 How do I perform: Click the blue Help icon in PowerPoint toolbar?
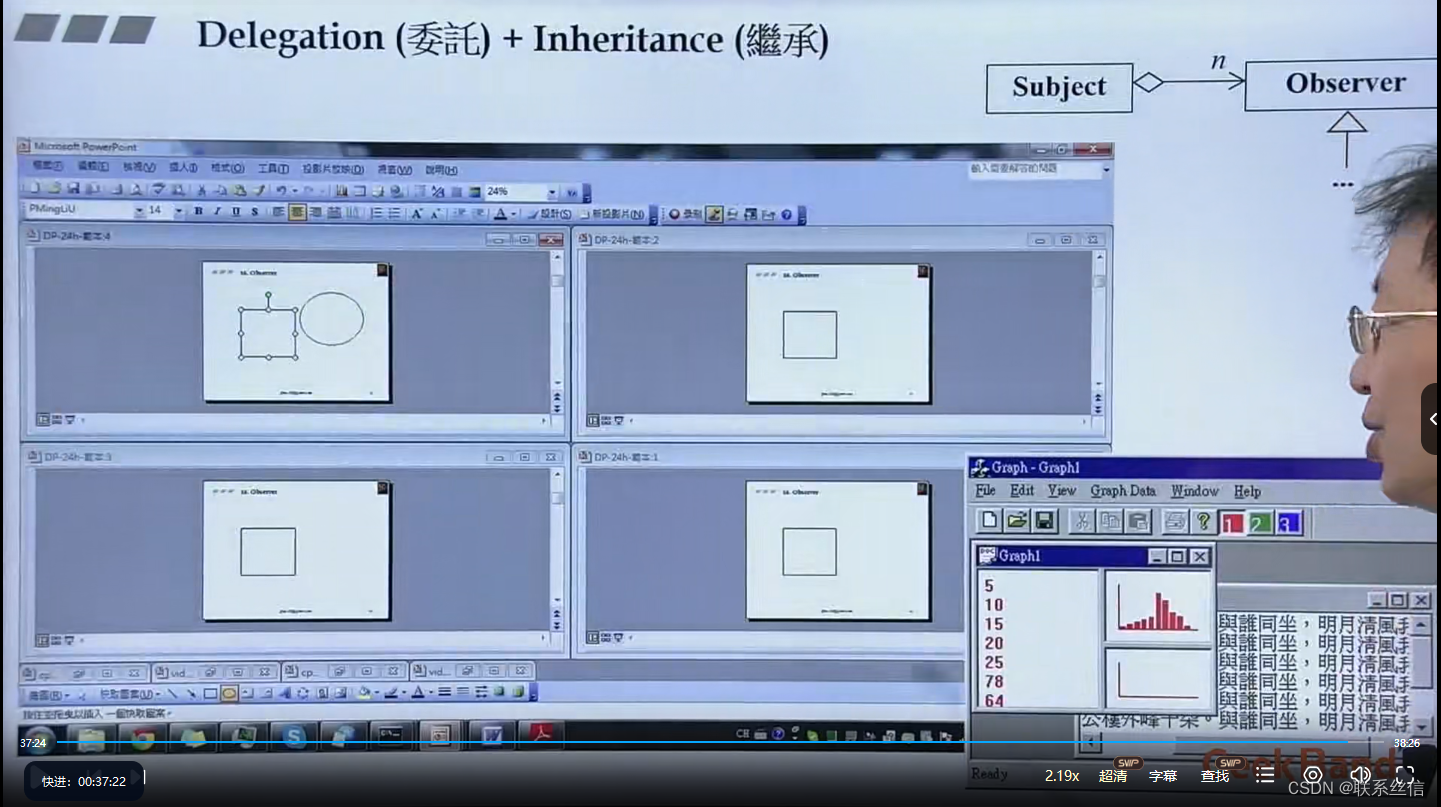point(787,214)
